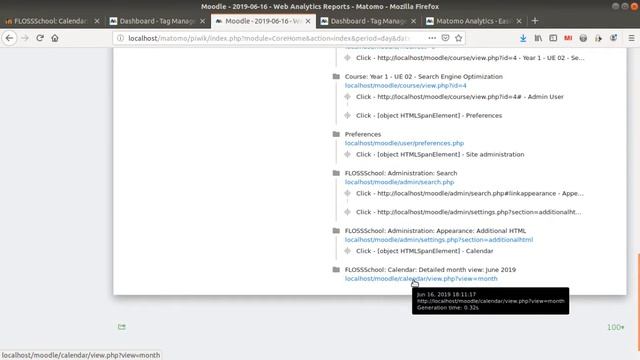Open link localhost/moodle/admin/search.php
This screenshot has width=640, height=360.
[x=399, y=182]
